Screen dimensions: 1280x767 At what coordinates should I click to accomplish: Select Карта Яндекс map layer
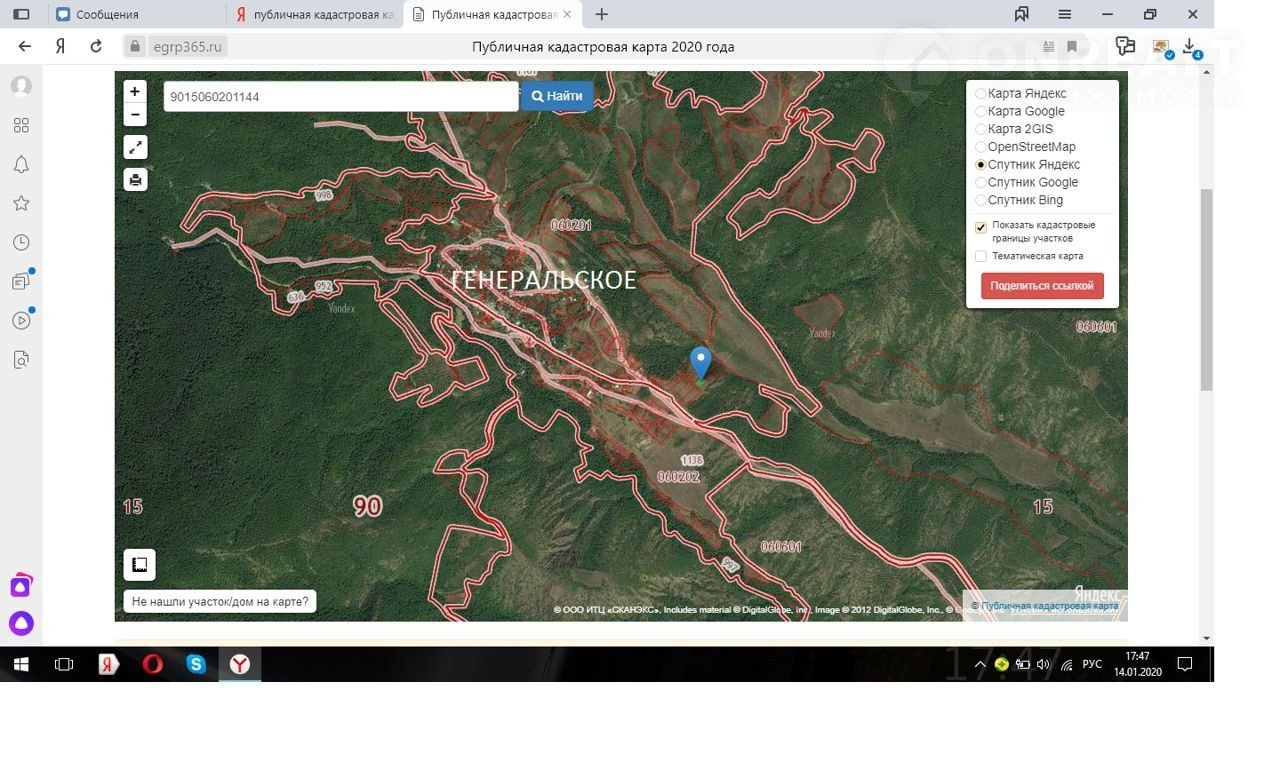(x=981, y=94)
